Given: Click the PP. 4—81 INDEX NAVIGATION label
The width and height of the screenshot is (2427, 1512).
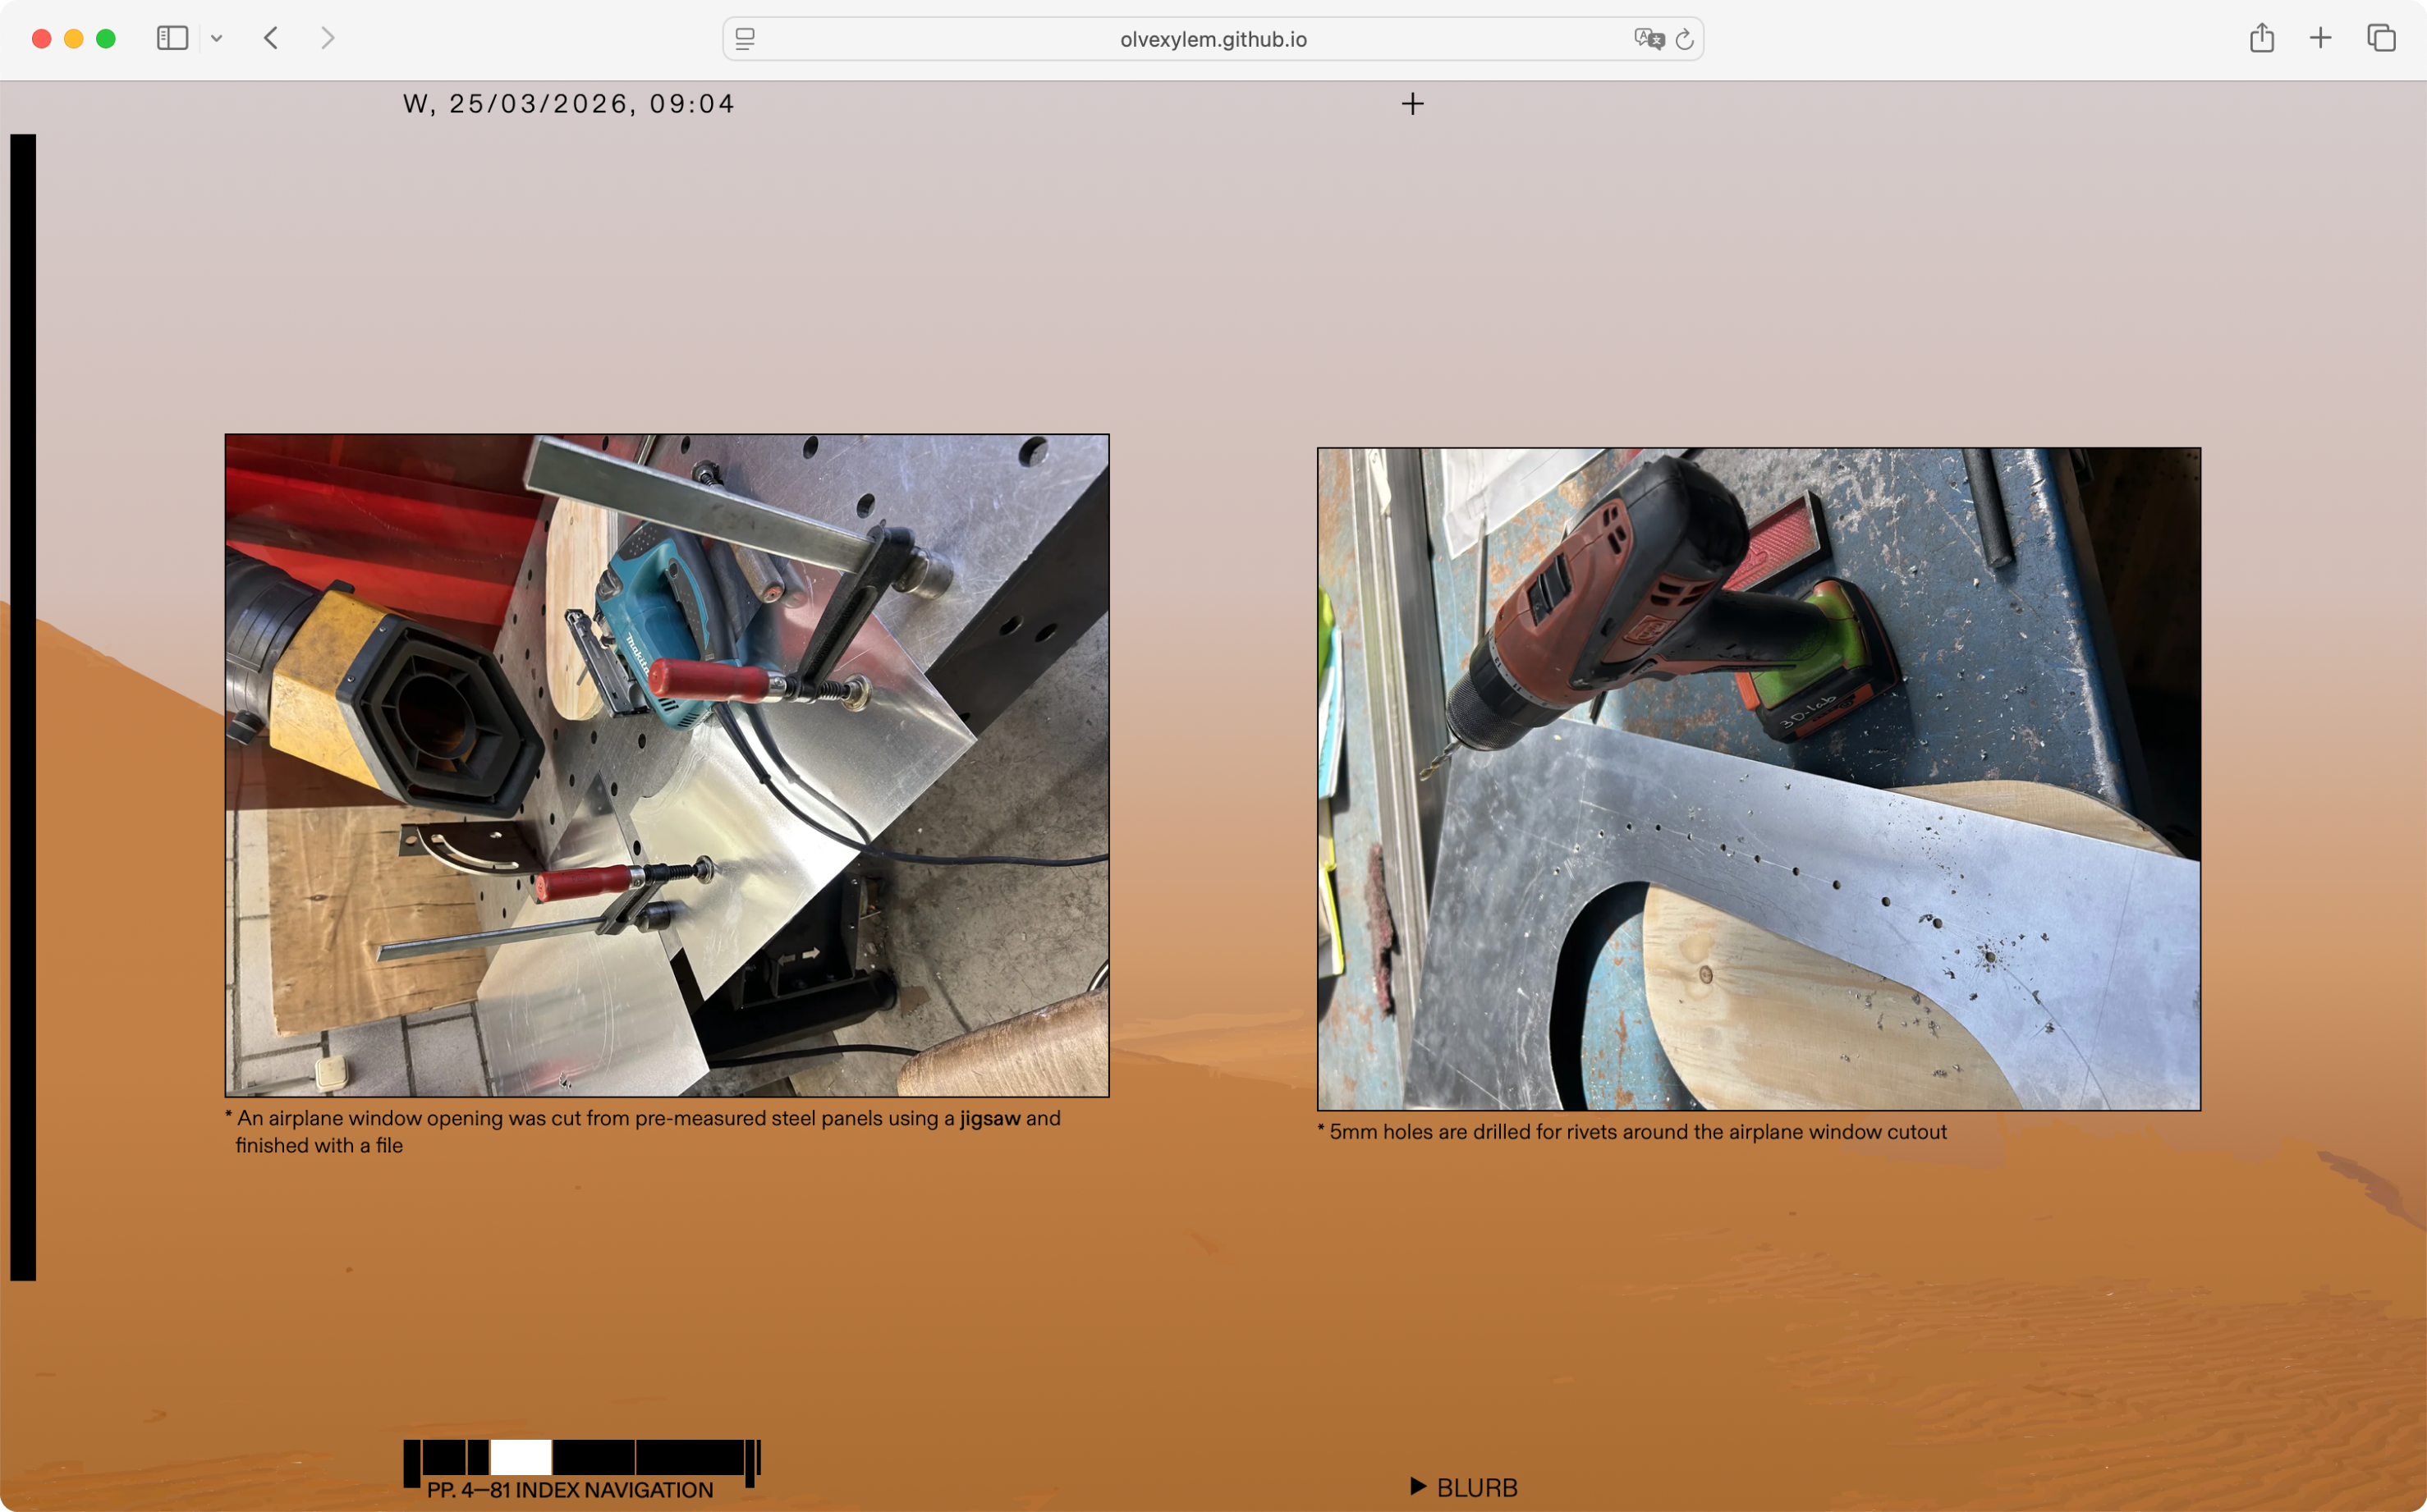Looking at the screenshot, I should point(570,1490).
